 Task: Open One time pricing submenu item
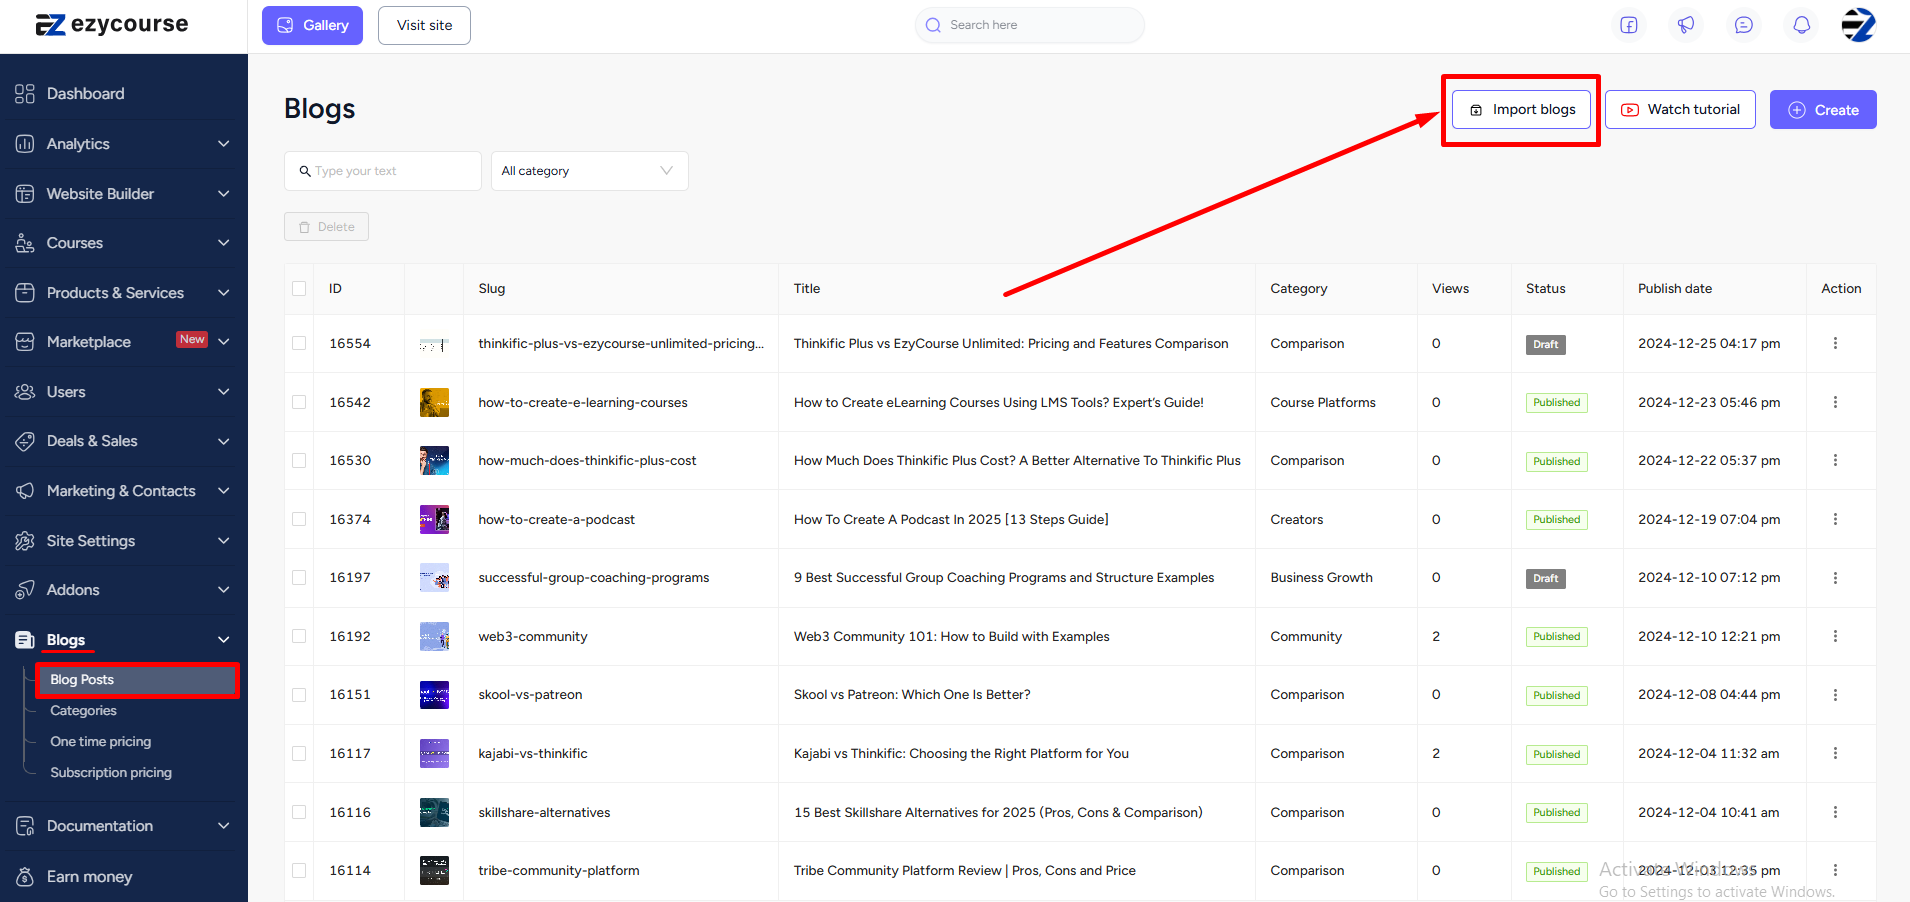pos(100,742)
